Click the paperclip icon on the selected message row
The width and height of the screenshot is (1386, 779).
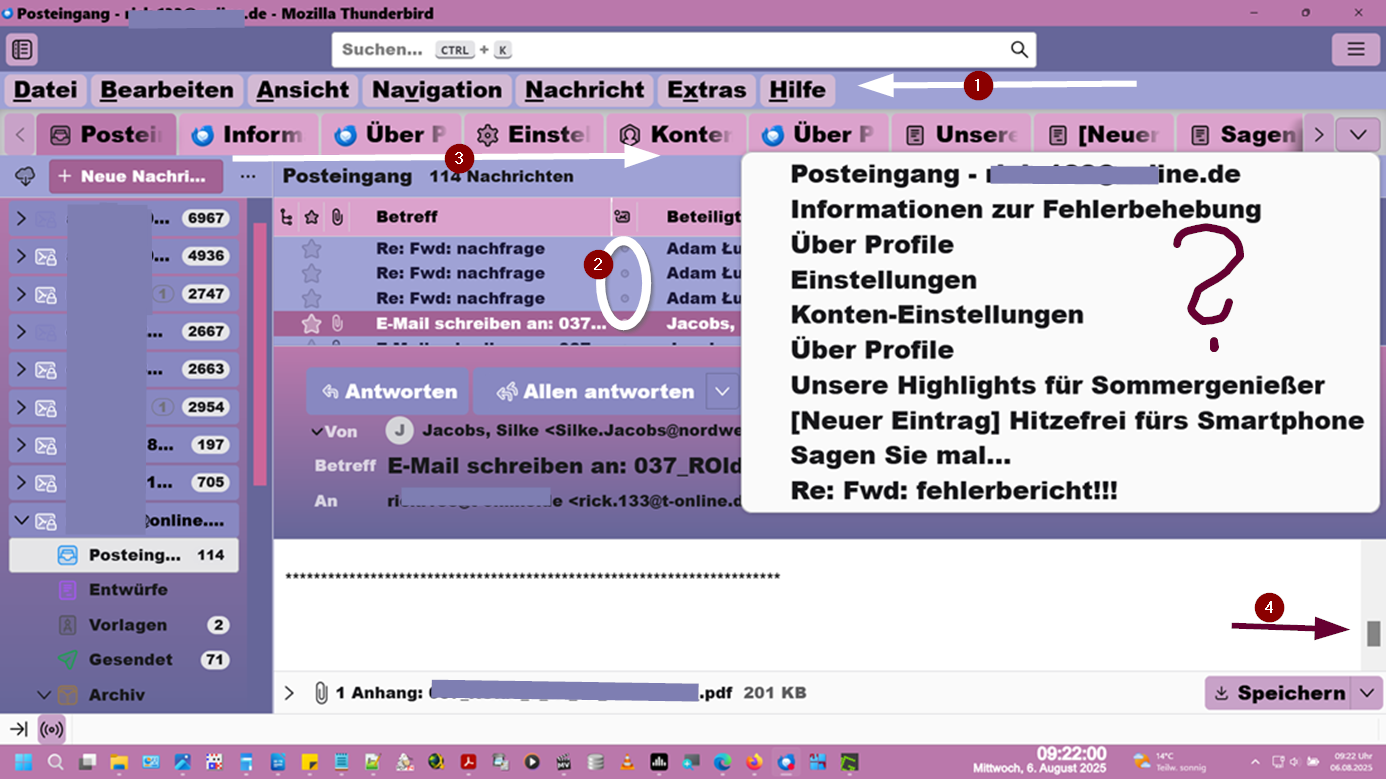[337, 323]
